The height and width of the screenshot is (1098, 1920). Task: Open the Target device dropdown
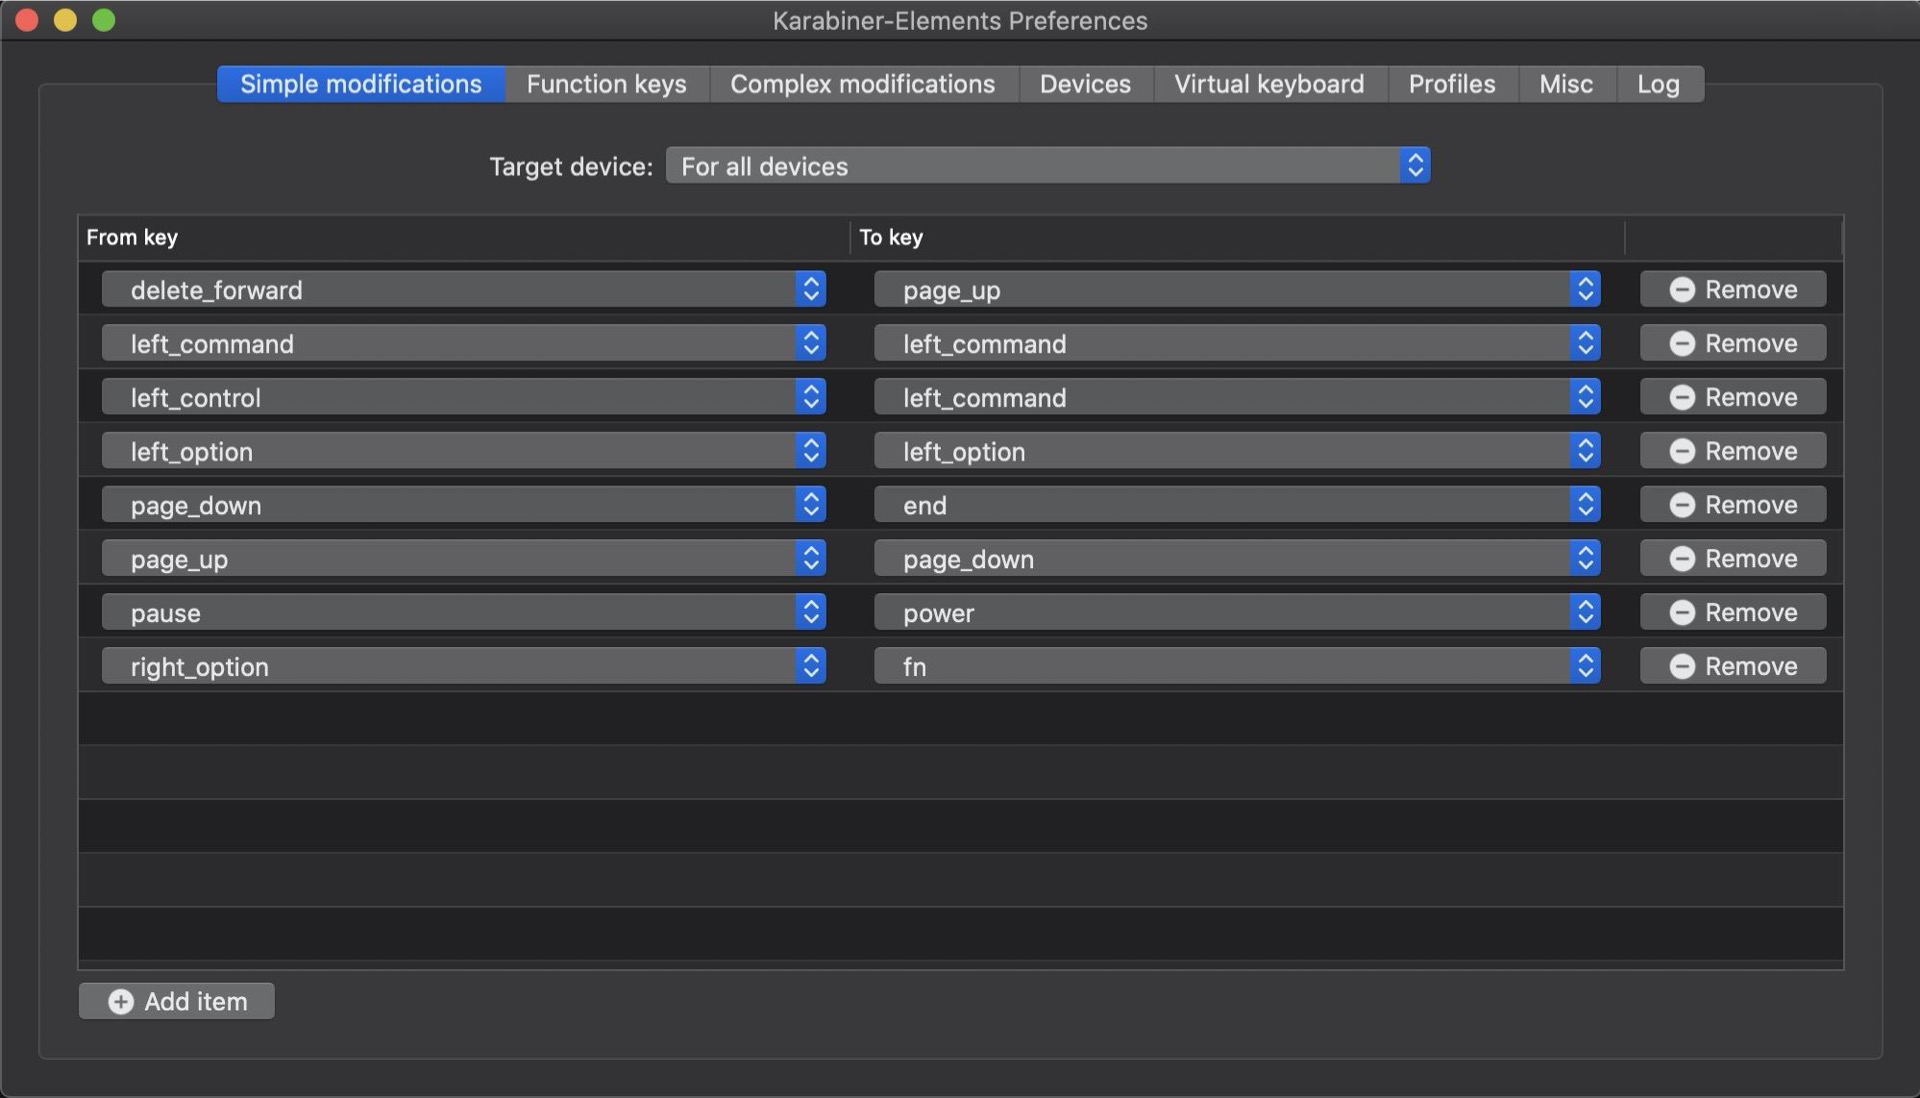[1048, 166]
